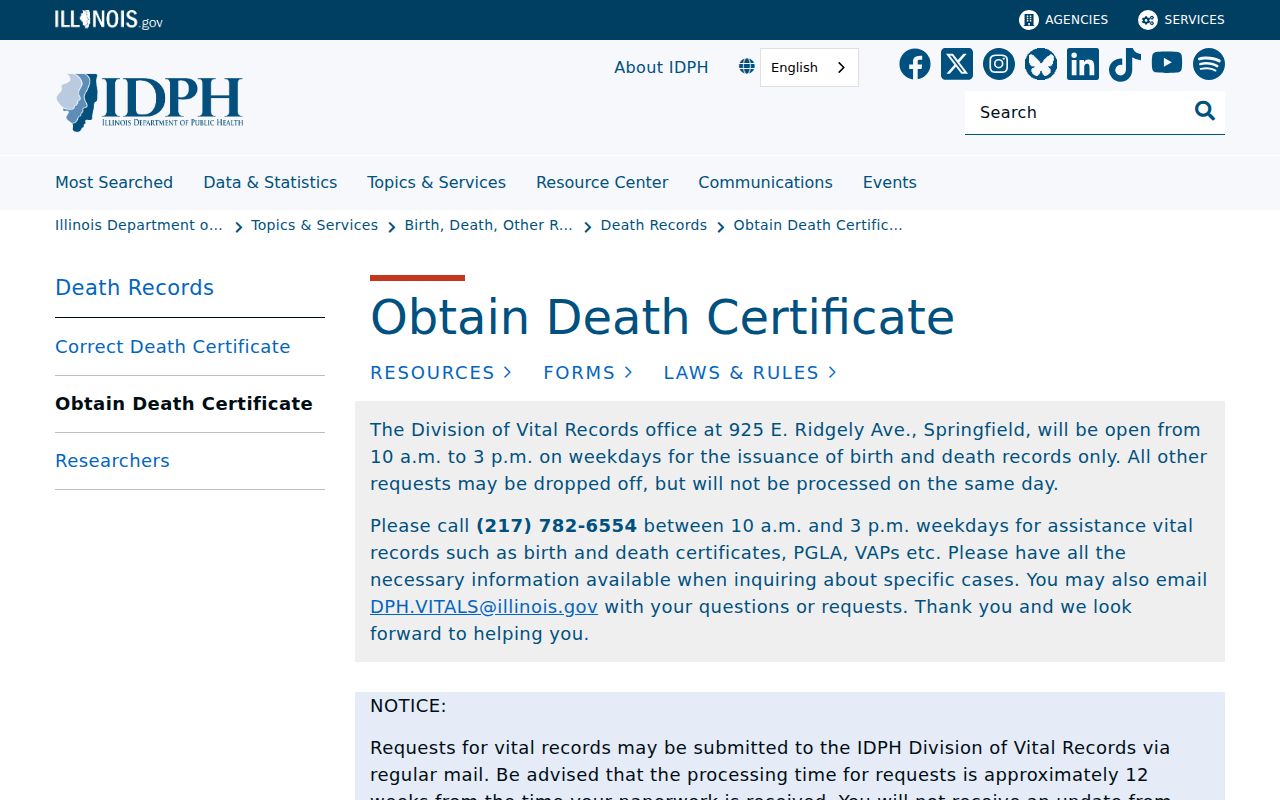This screenshot has width=1280, height=800.
Task: Click the IDPH logo
Action: pos(150,102)
